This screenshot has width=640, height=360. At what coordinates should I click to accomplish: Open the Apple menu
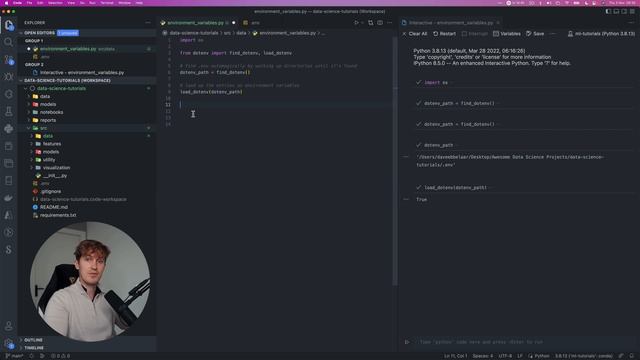pyautogui.click(x=6, y=3)
